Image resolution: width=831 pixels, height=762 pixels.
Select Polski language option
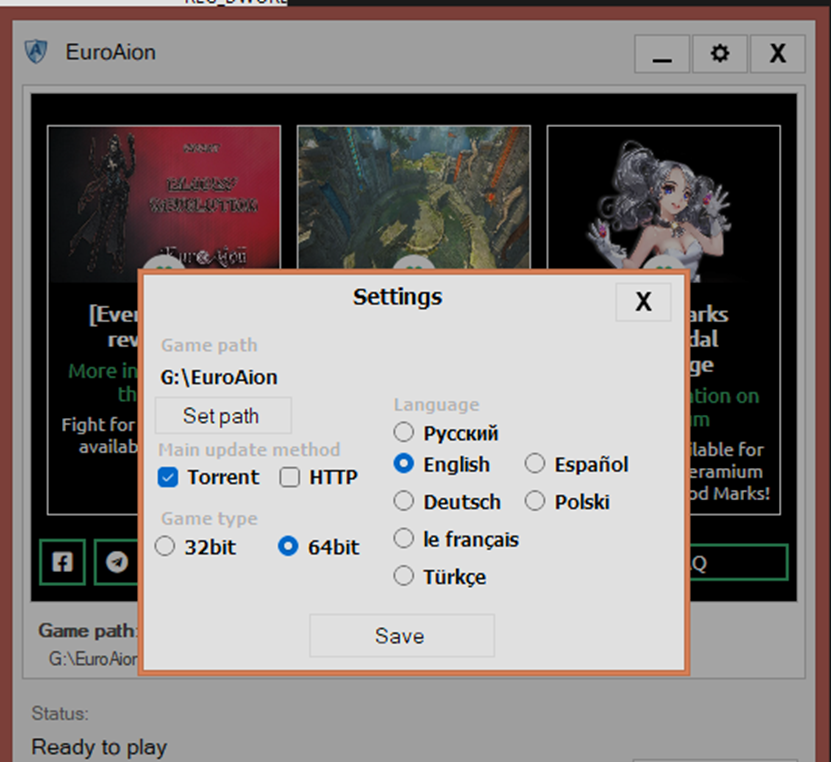click(x=535, y=501)
